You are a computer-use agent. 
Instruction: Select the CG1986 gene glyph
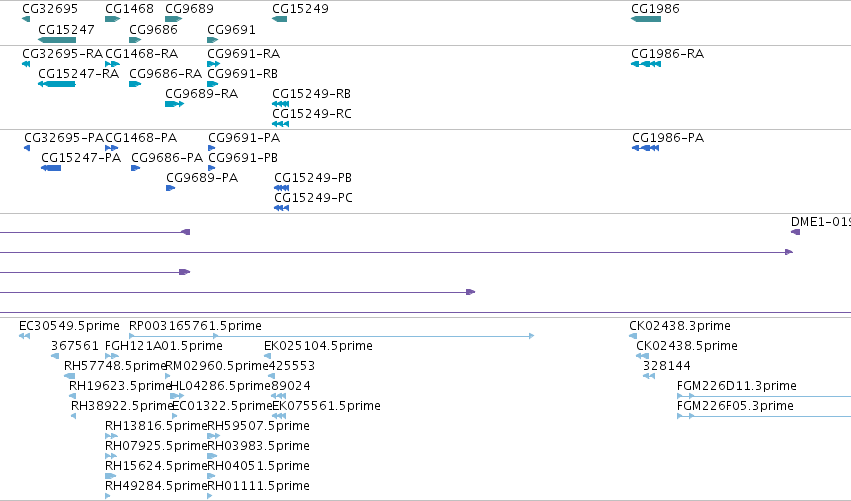coord(646,19)
